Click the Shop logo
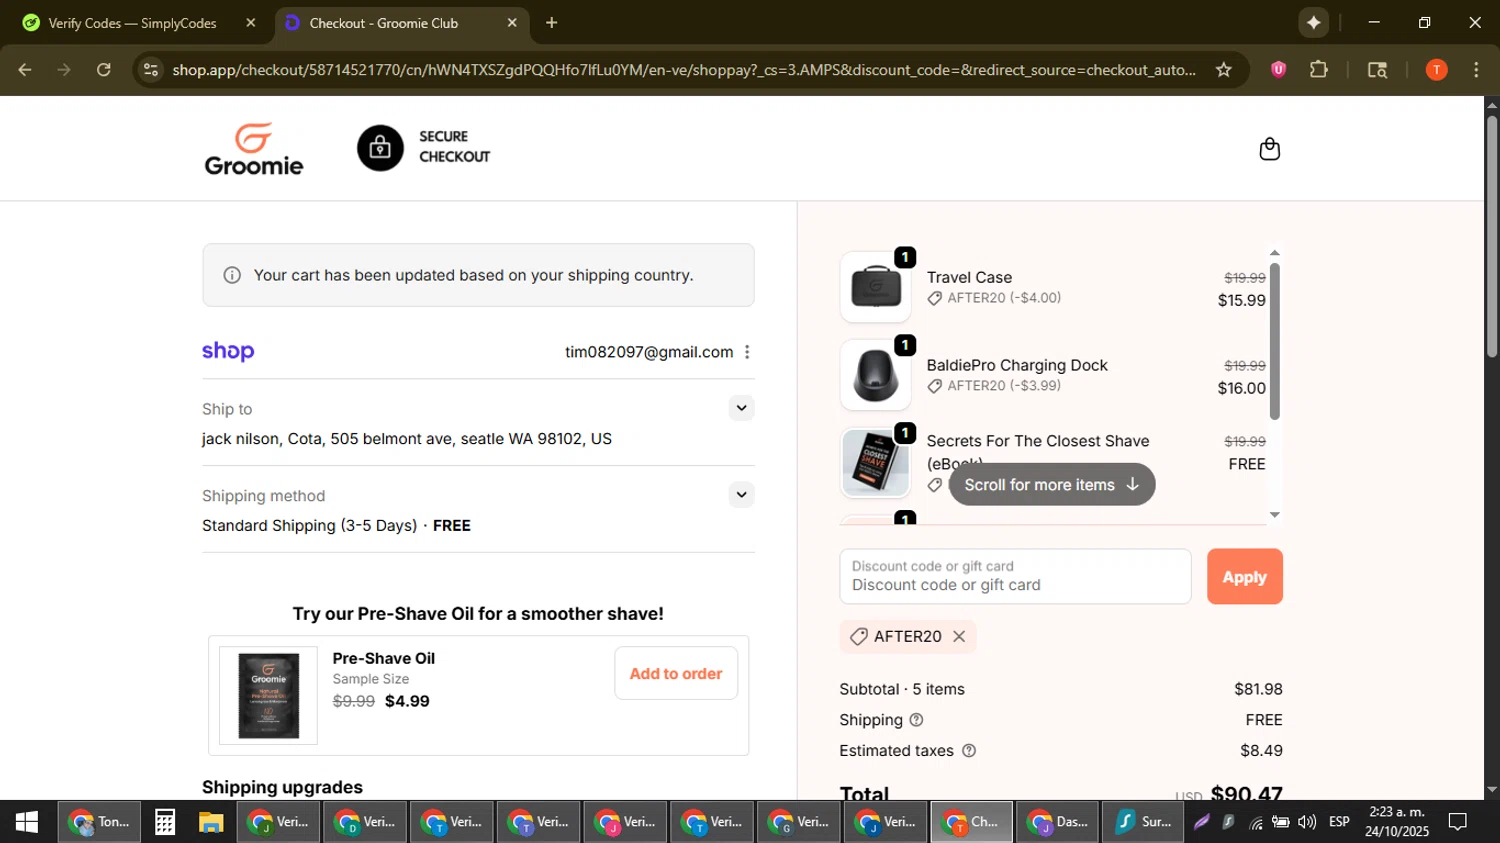The image size is (1500, 843). pos(228,351)
